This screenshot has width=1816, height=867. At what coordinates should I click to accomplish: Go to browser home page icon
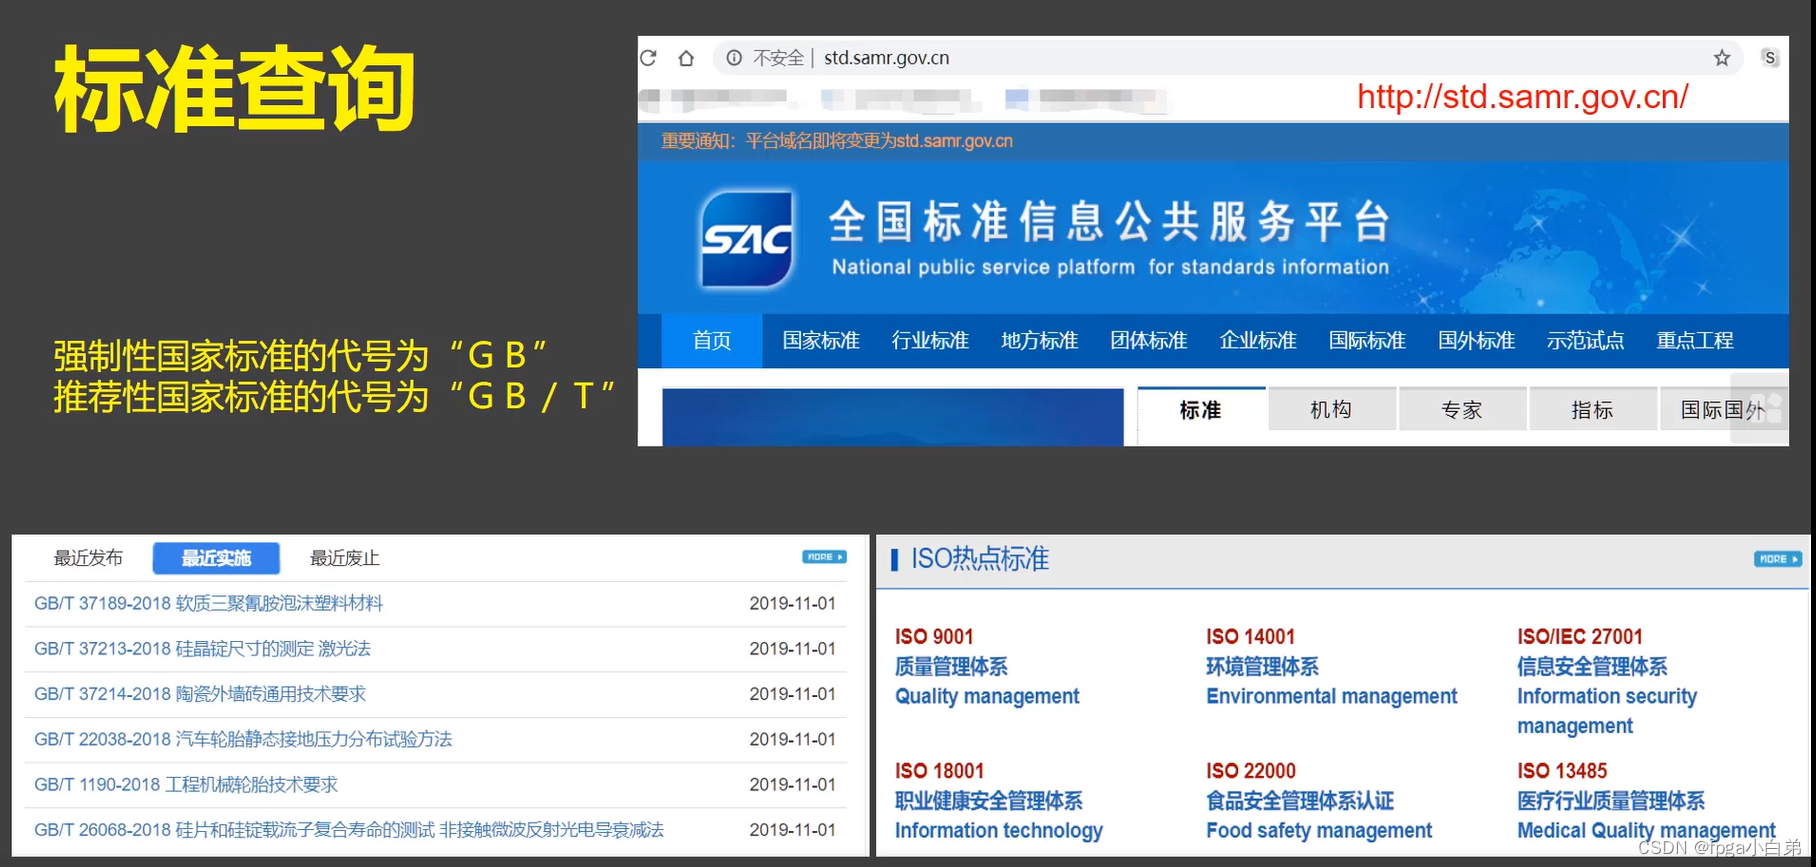click(x=686, y=58)
